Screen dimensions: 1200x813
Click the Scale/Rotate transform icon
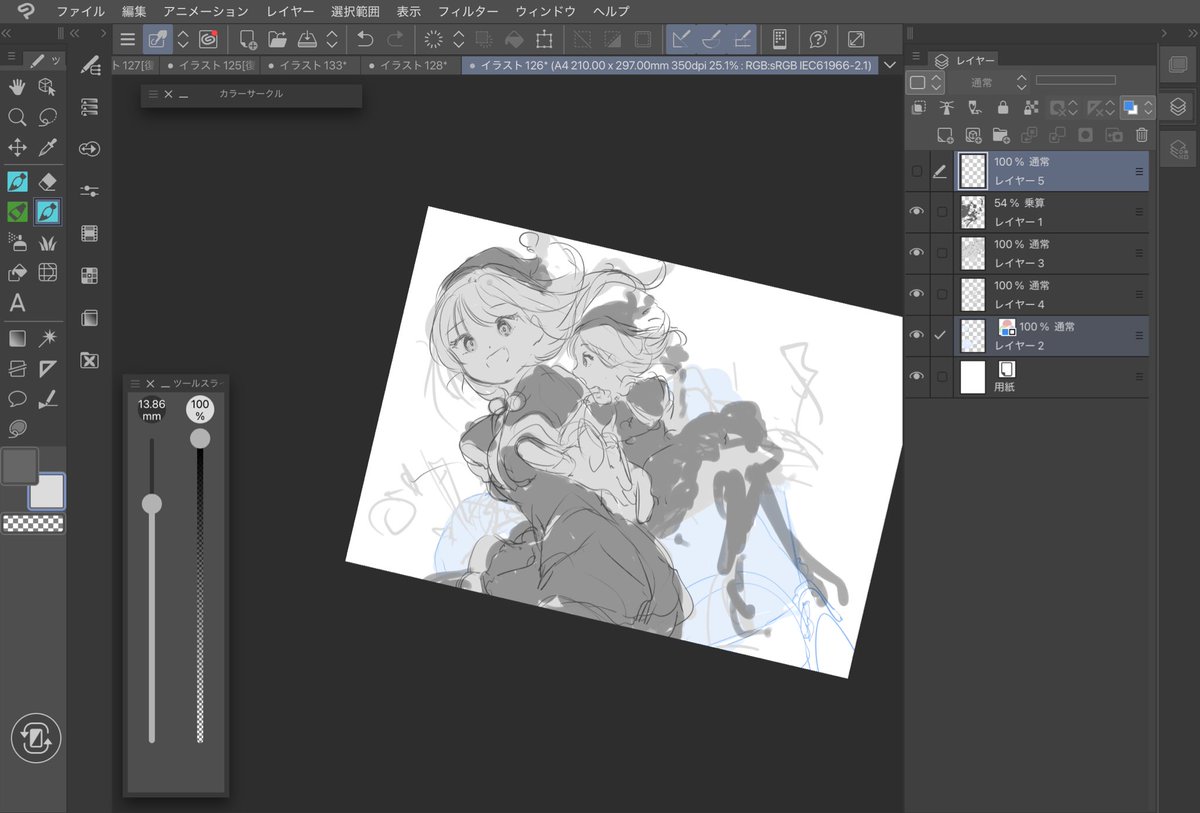point(544,40)
